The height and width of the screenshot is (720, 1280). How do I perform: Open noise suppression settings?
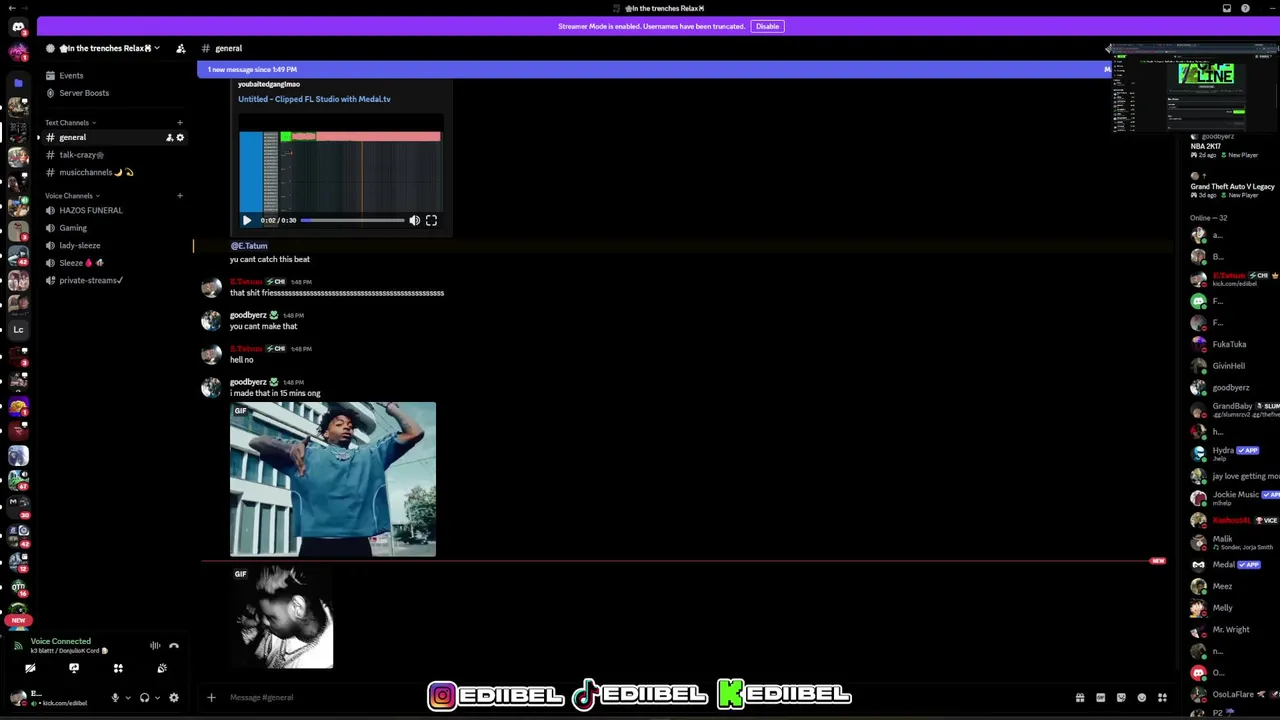155,646
